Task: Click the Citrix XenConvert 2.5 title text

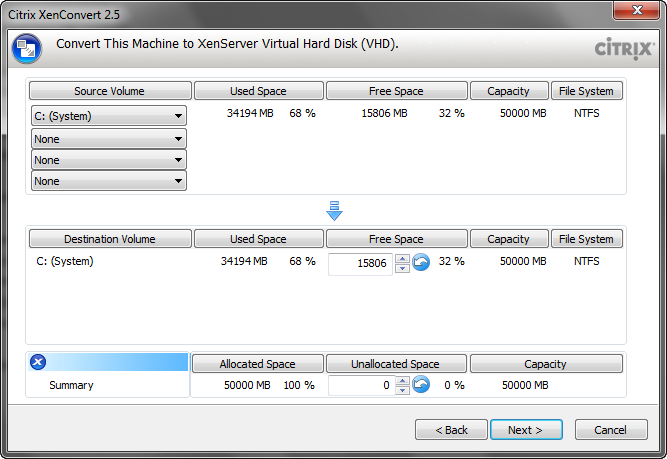Action: [64, 15]
